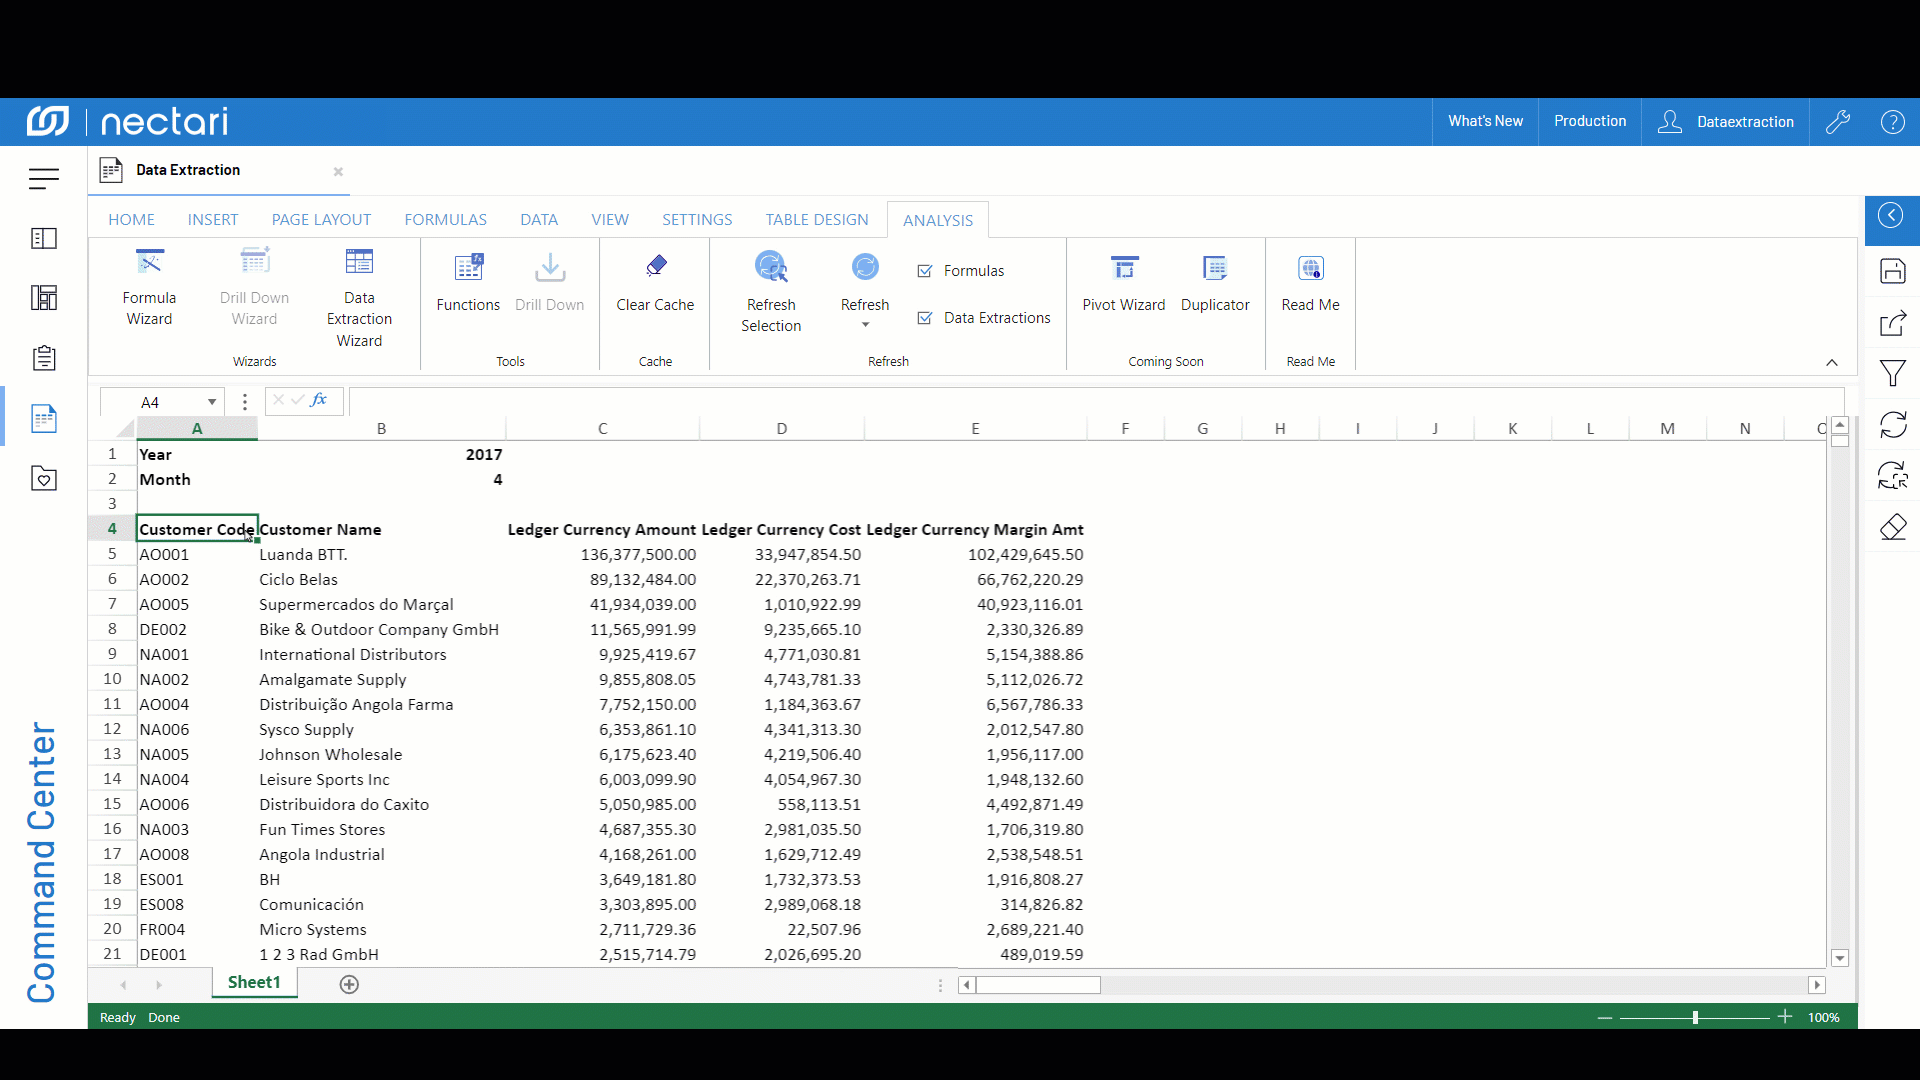The height and width of the screenshot is (1080, 1920).
Task: Click the save disk icon in right sidebar
Action: pyautogui.click(x=1892, y=271)
